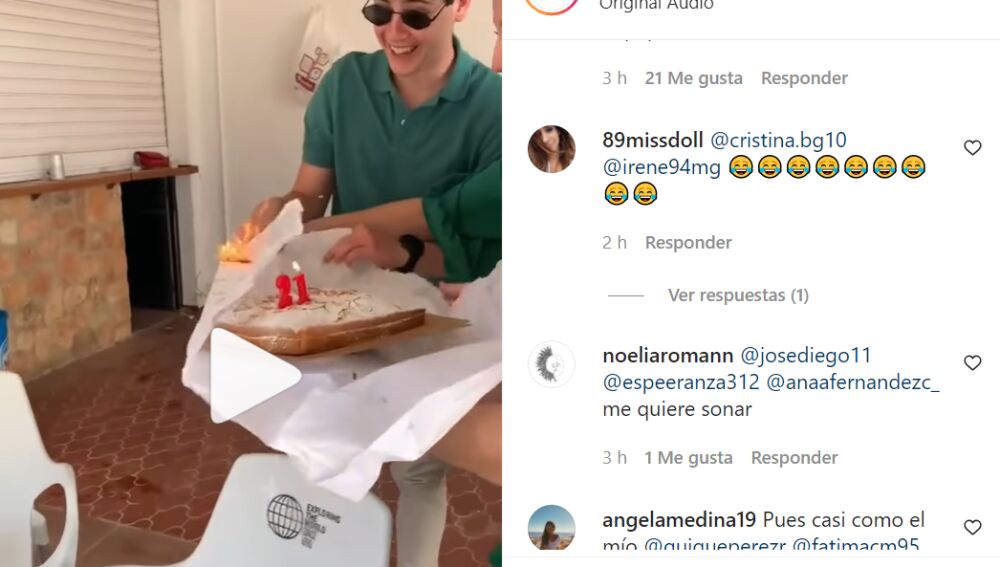Reply to the noeliaromann comment
This screenshot has height=567, width=1000.
[x=794, y=458]
